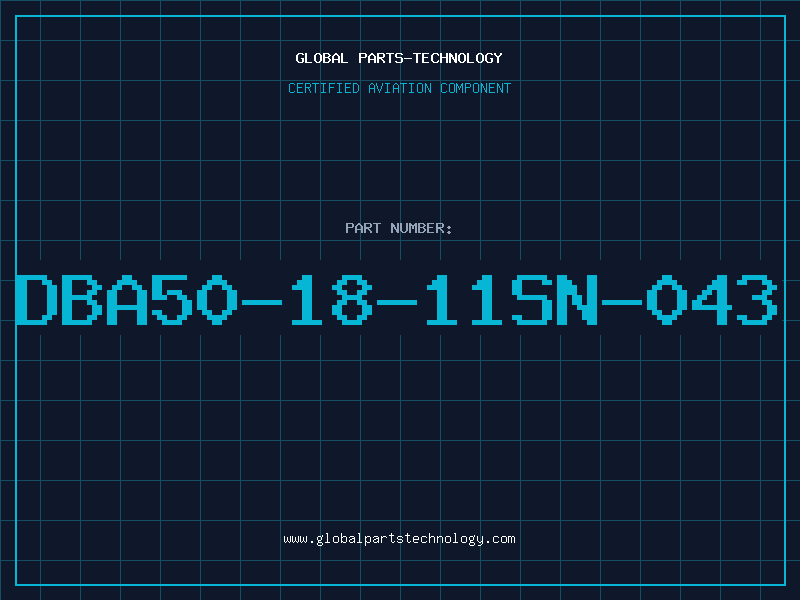Viewport: 800px width, 600px height.
Task: Click the GLOBAL PARTS-TECHNOLOGY heading
Action: [399, 58]
